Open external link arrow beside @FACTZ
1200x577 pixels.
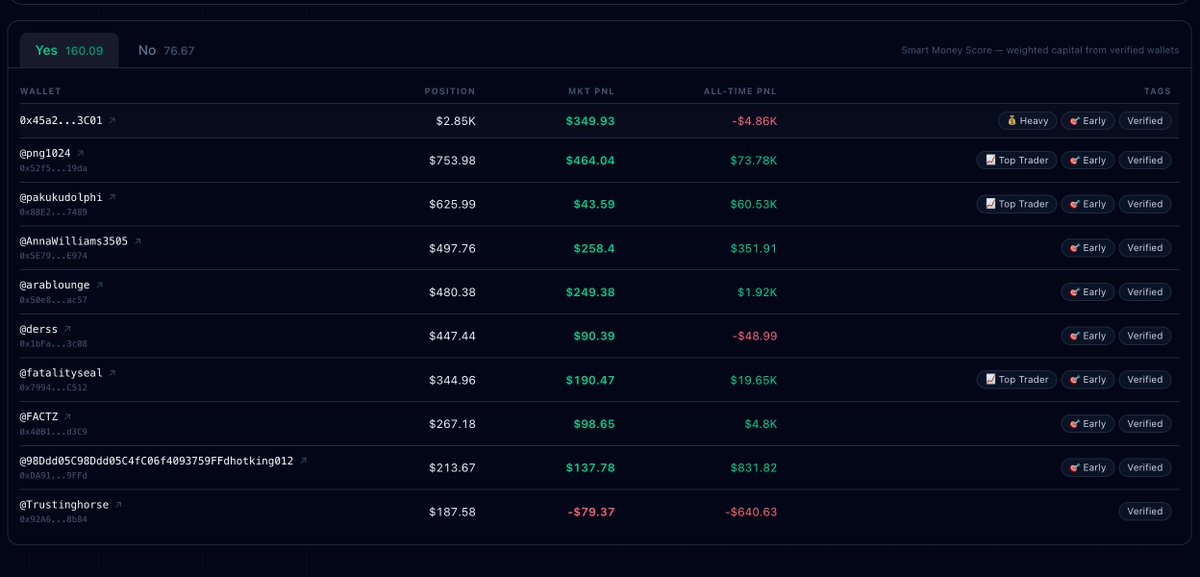point(67,417)
